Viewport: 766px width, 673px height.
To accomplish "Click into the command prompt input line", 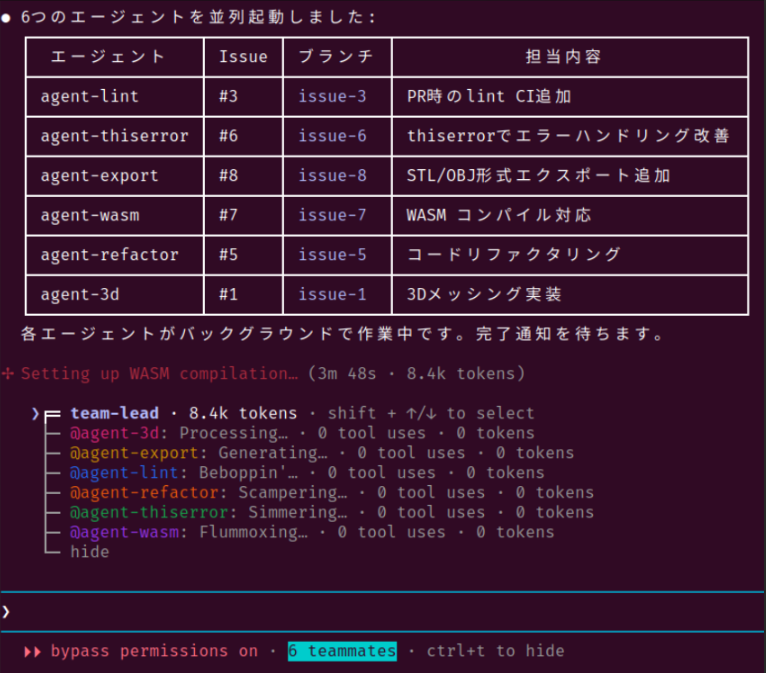I will (x=380, y=611).
